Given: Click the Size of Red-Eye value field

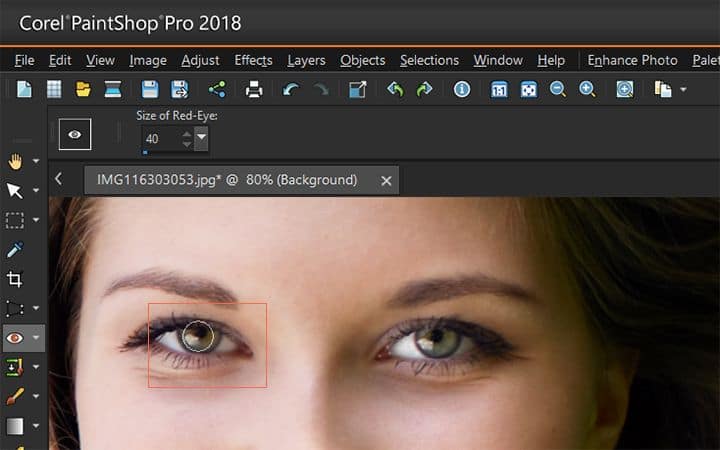Looking at the screenshot, I should click(161, 139).
